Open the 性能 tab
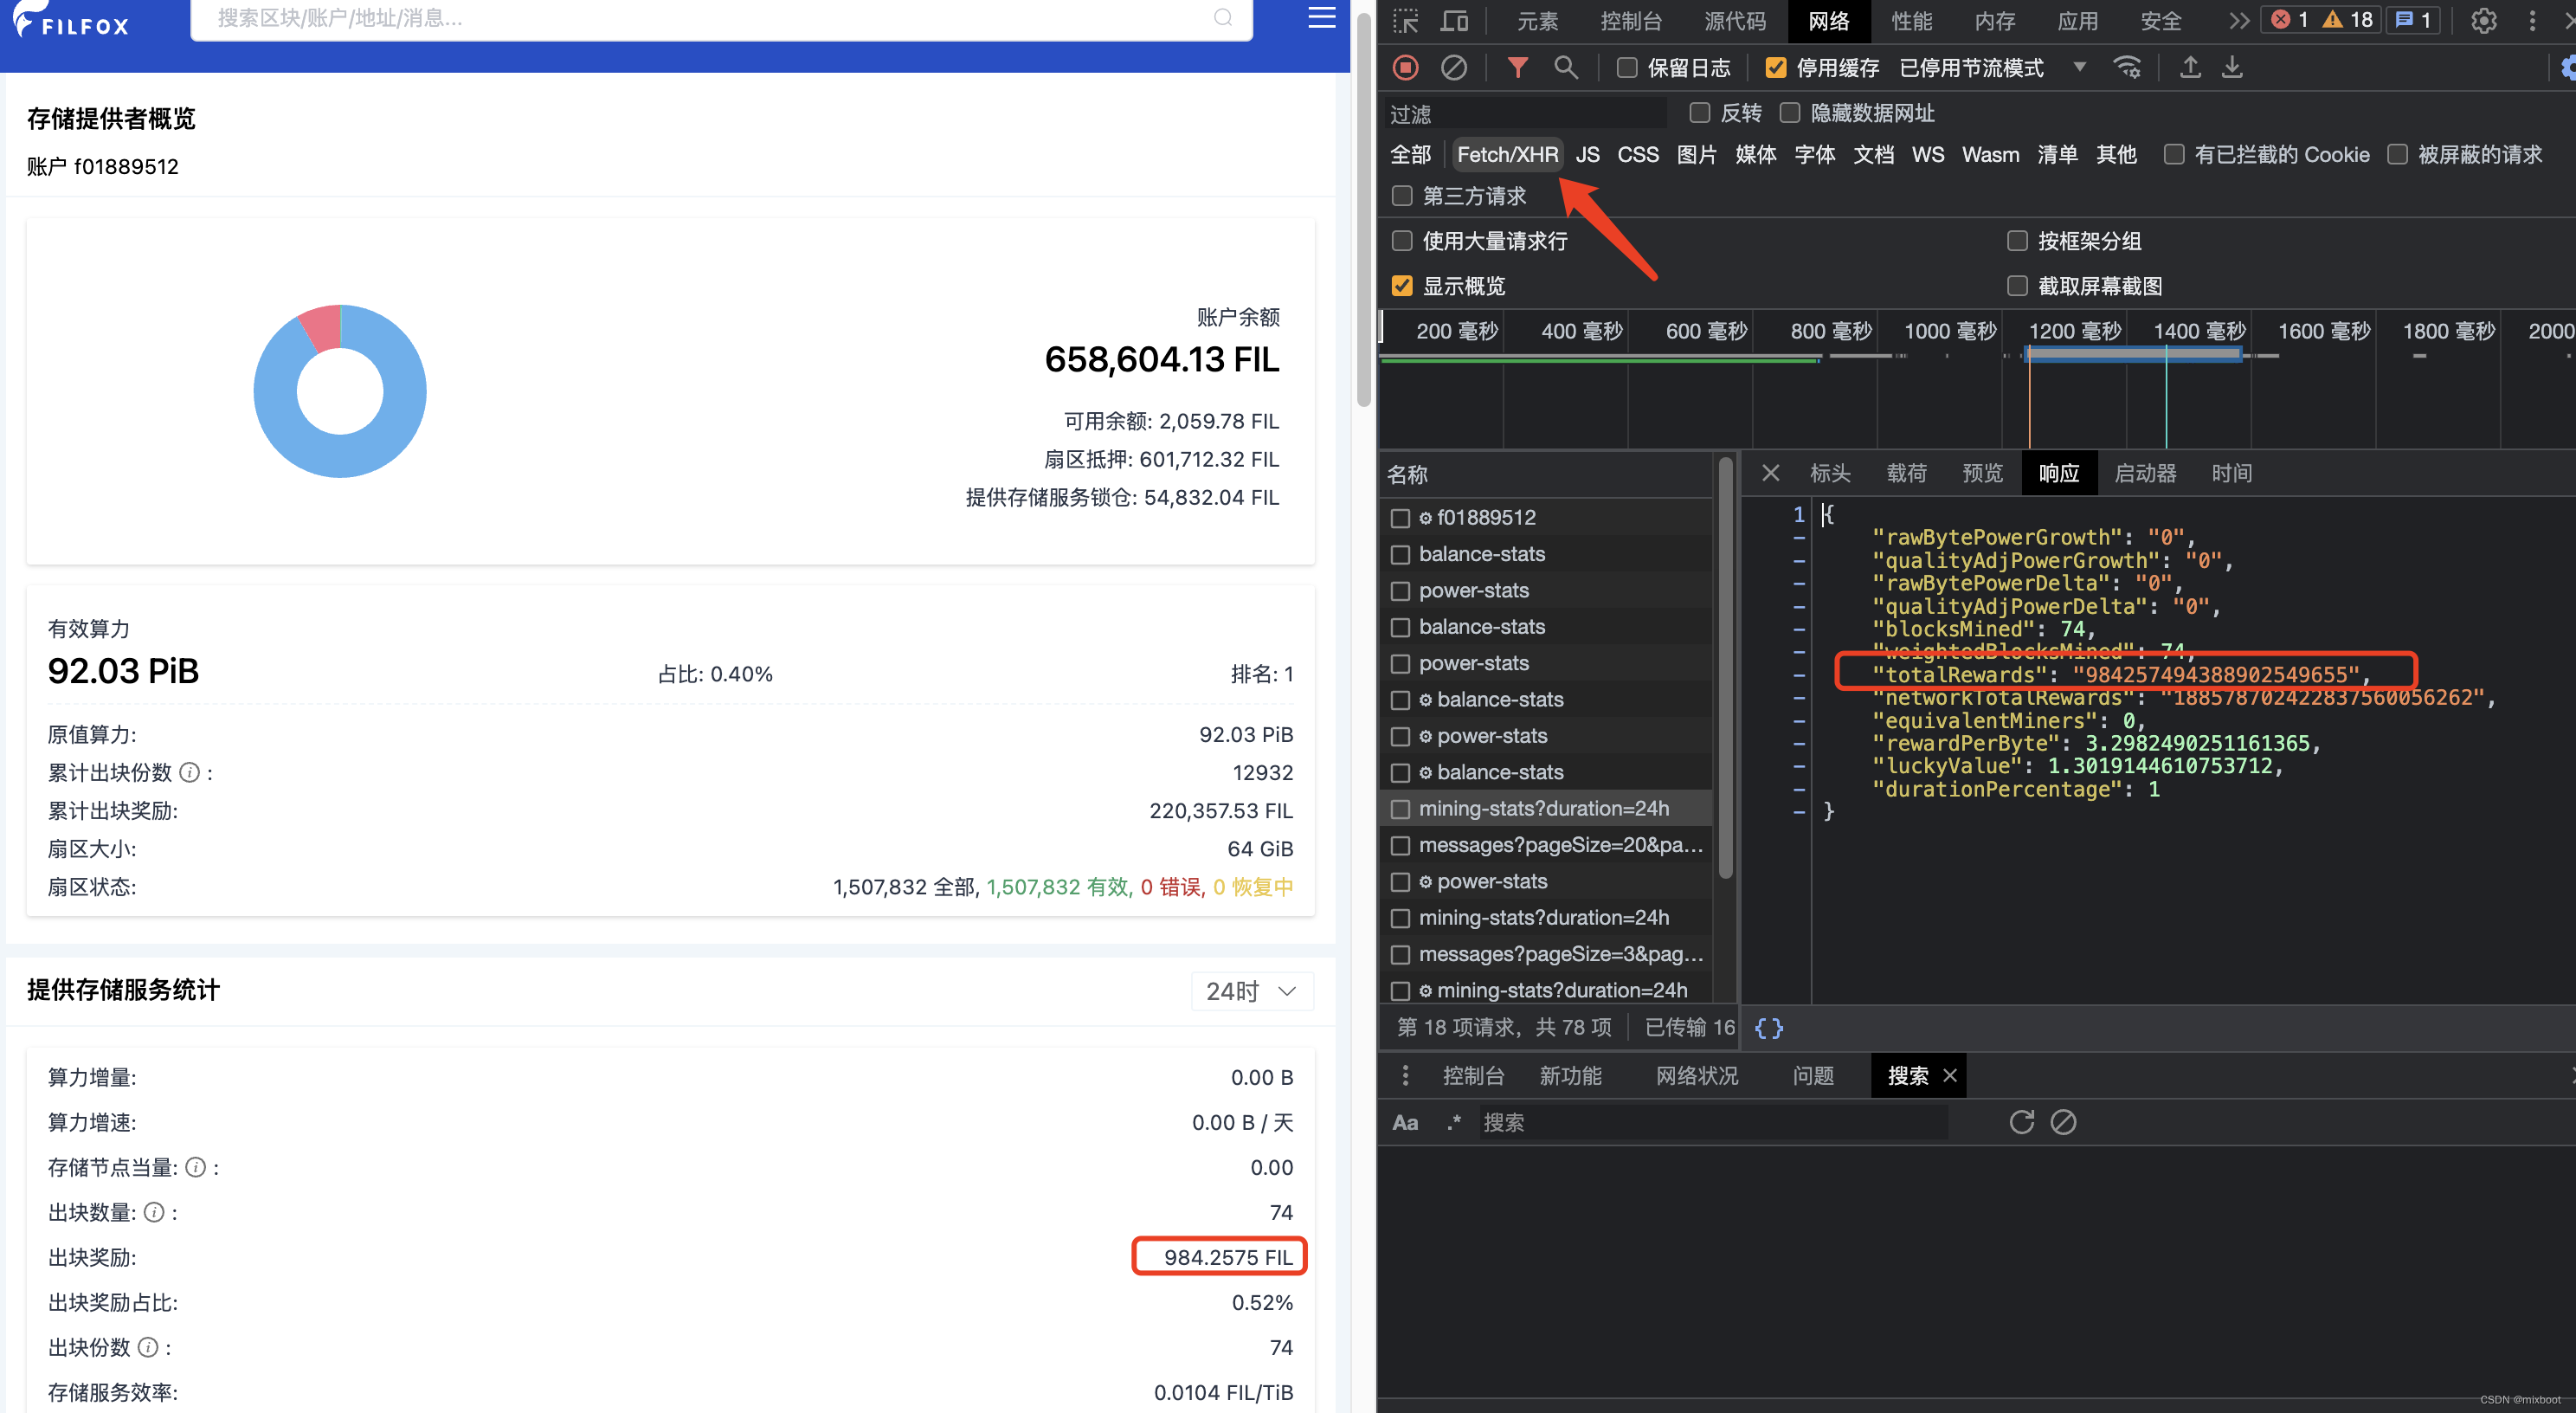The height and width of the screenshot is (1413, 2576). point(1911,21)
